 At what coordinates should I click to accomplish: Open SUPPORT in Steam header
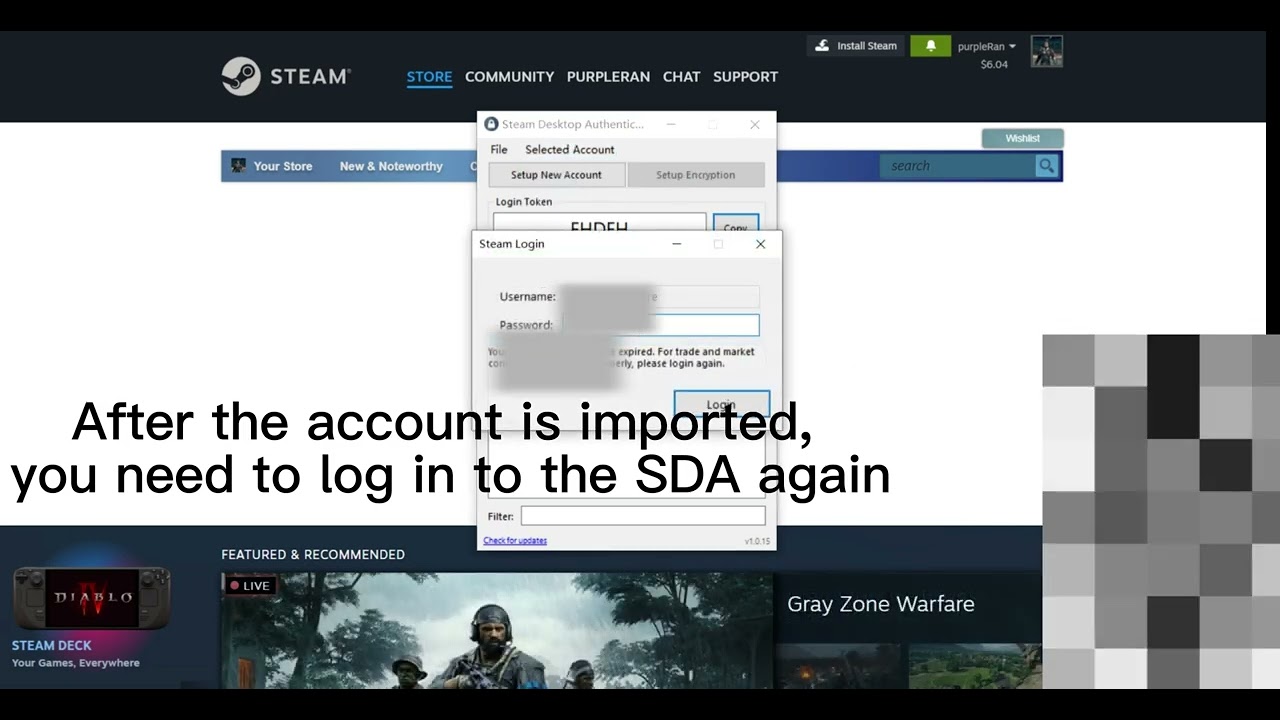coord(745,76)
